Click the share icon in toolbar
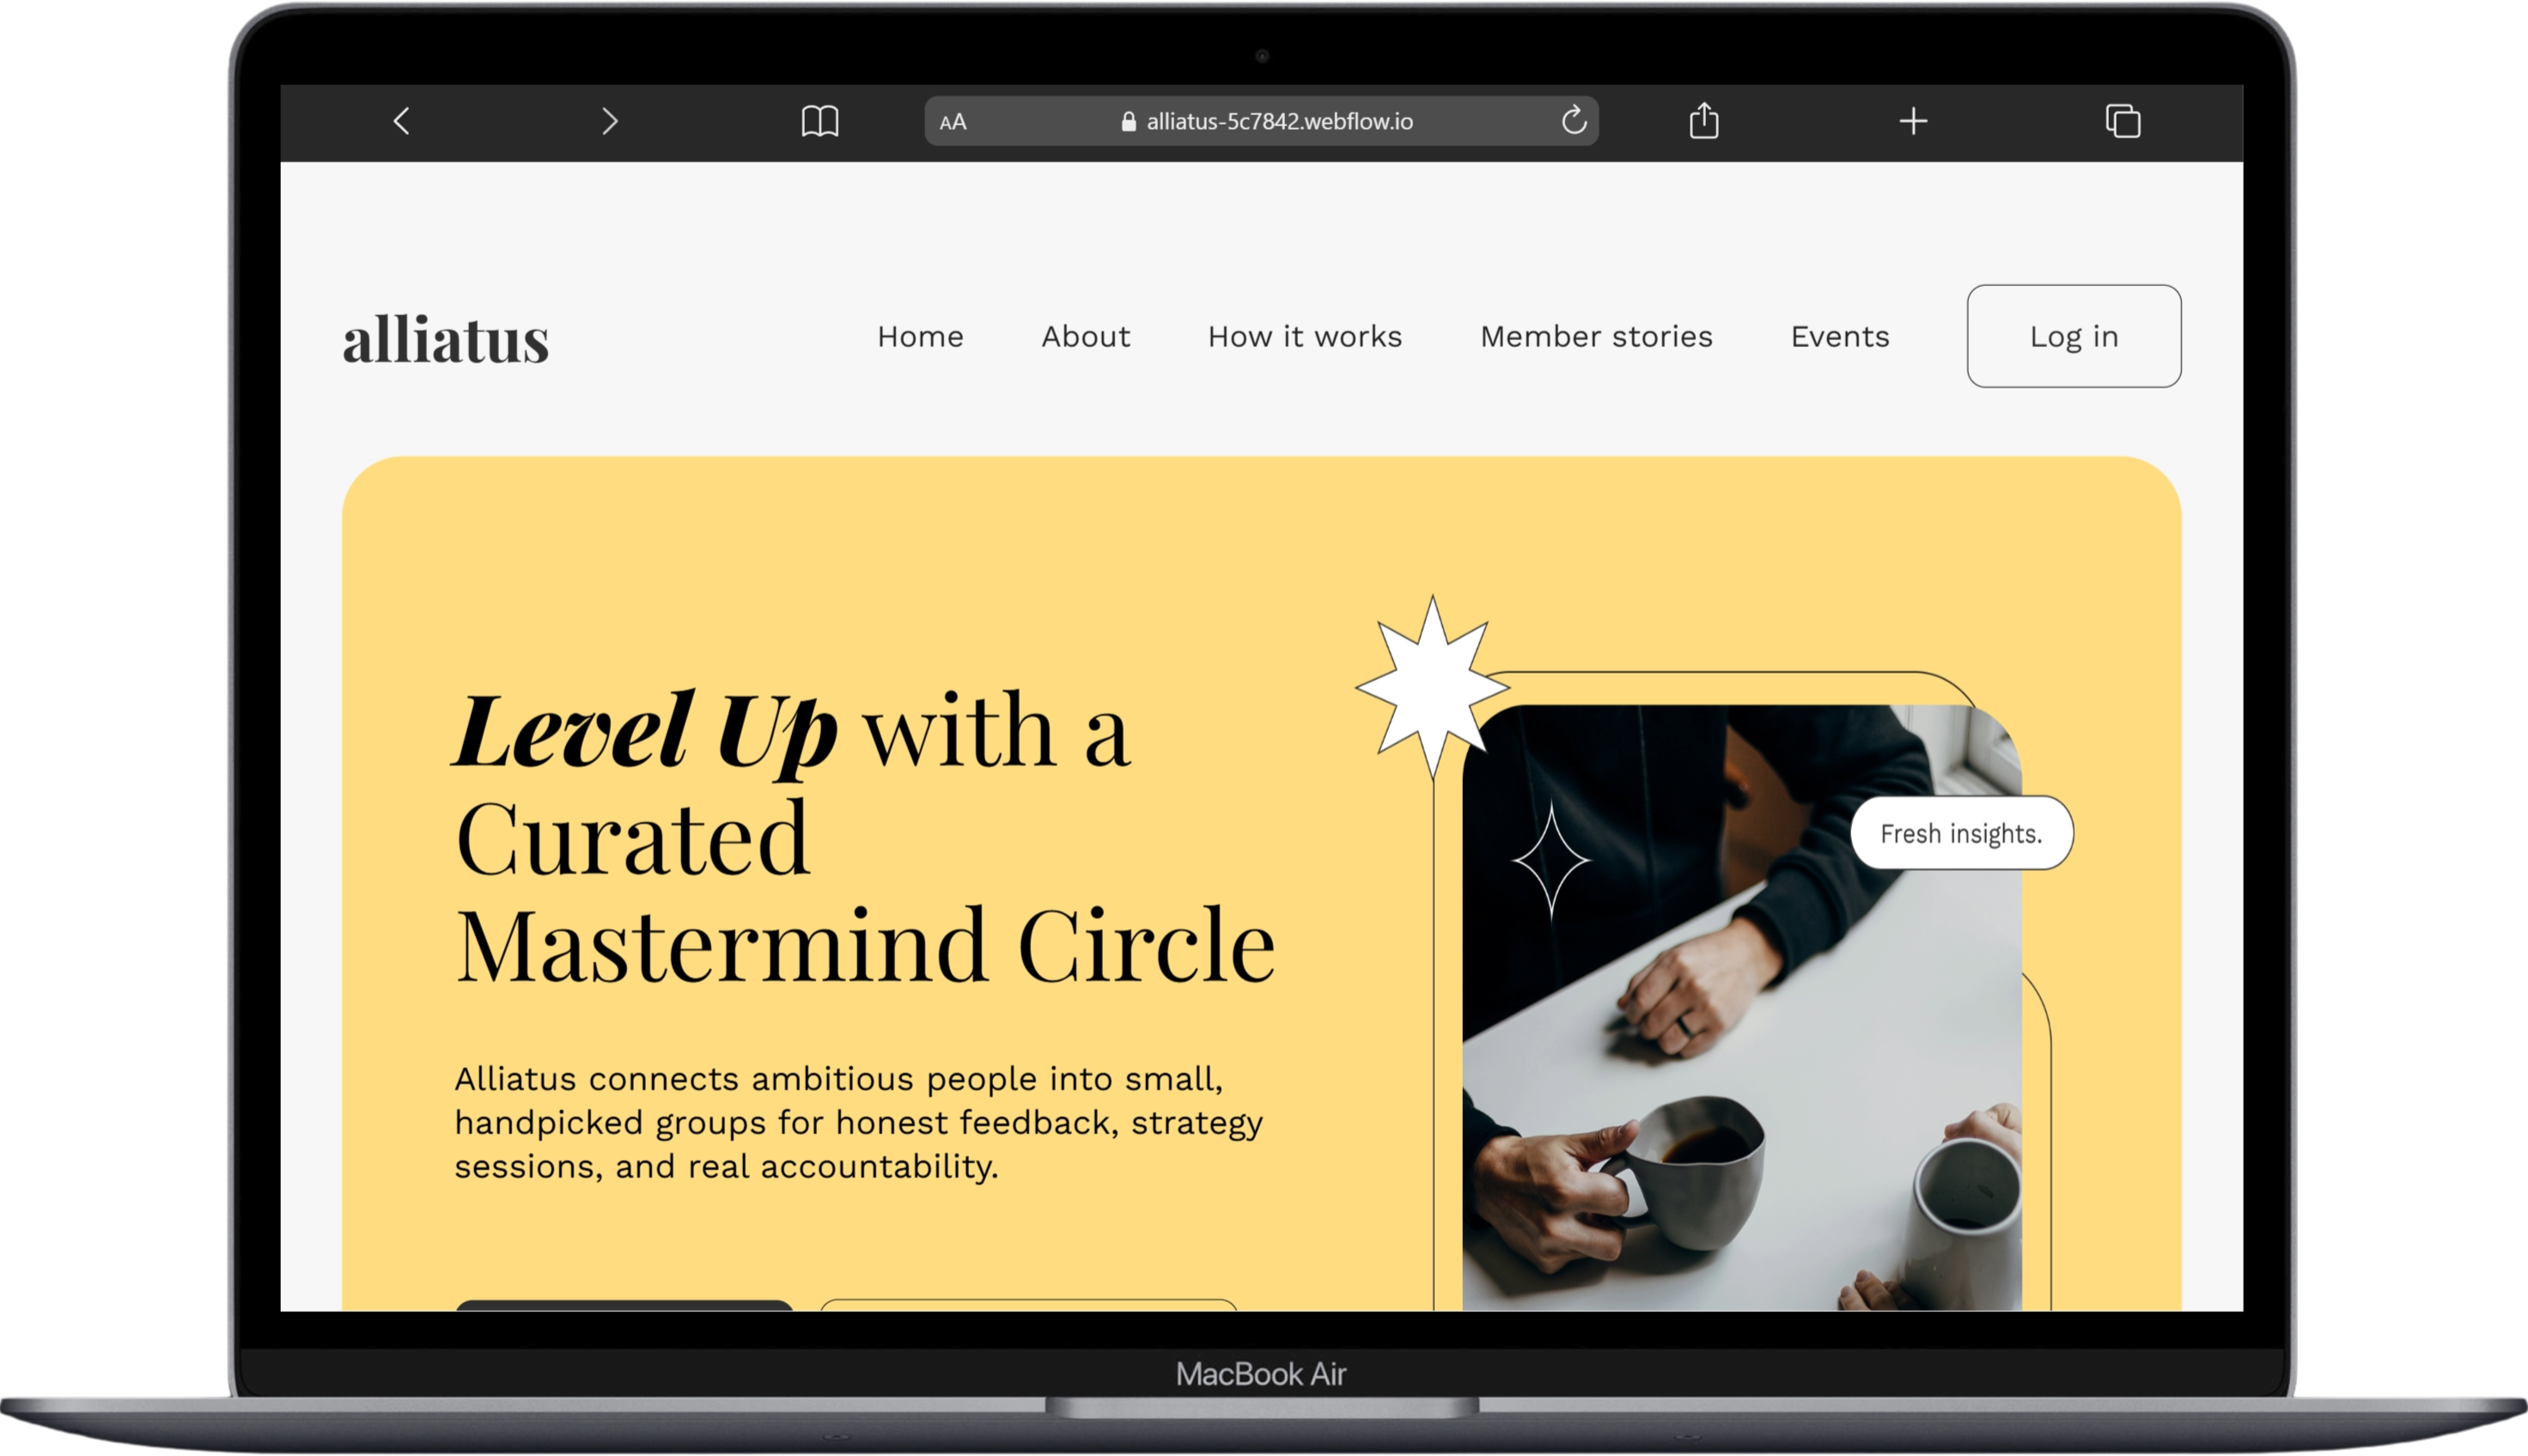This screenshot has height=1456, width=2528. coord(1704,120)
